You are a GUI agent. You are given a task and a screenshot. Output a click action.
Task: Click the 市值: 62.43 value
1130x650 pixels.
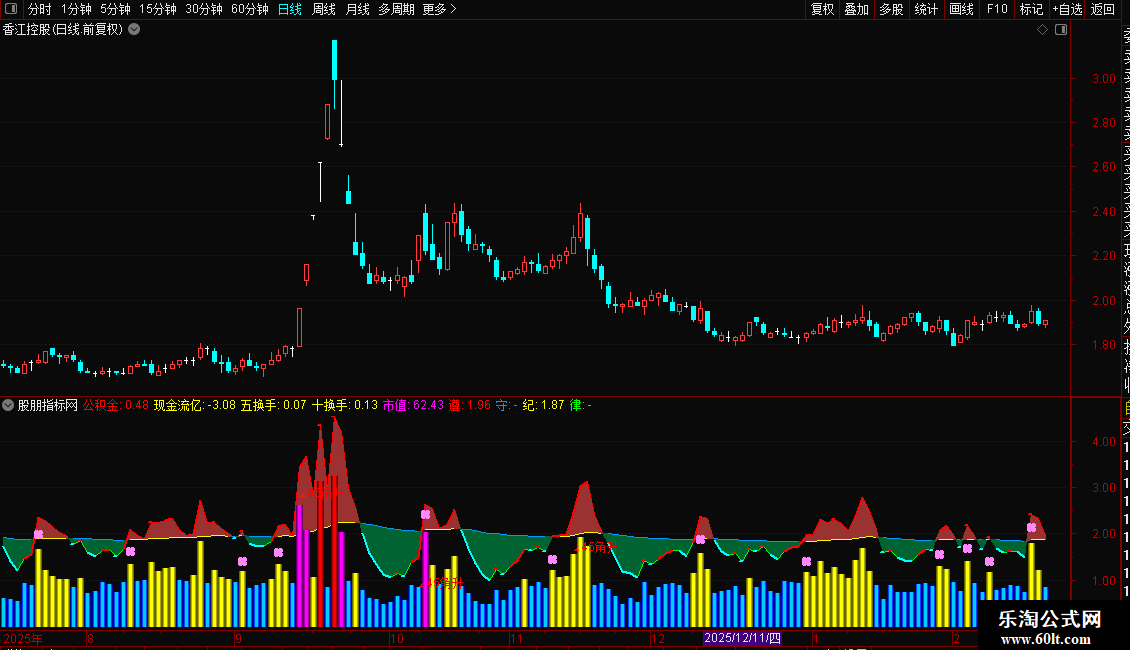point(413,405)
